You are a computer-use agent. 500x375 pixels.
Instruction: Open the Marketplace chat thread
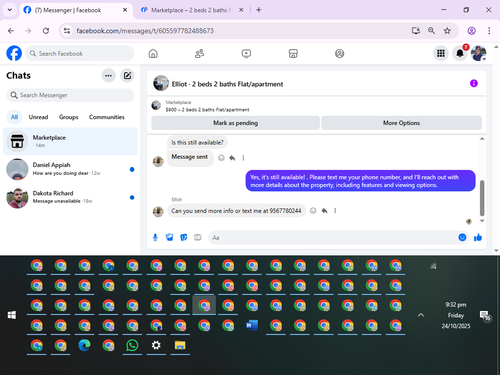[70, 141]
